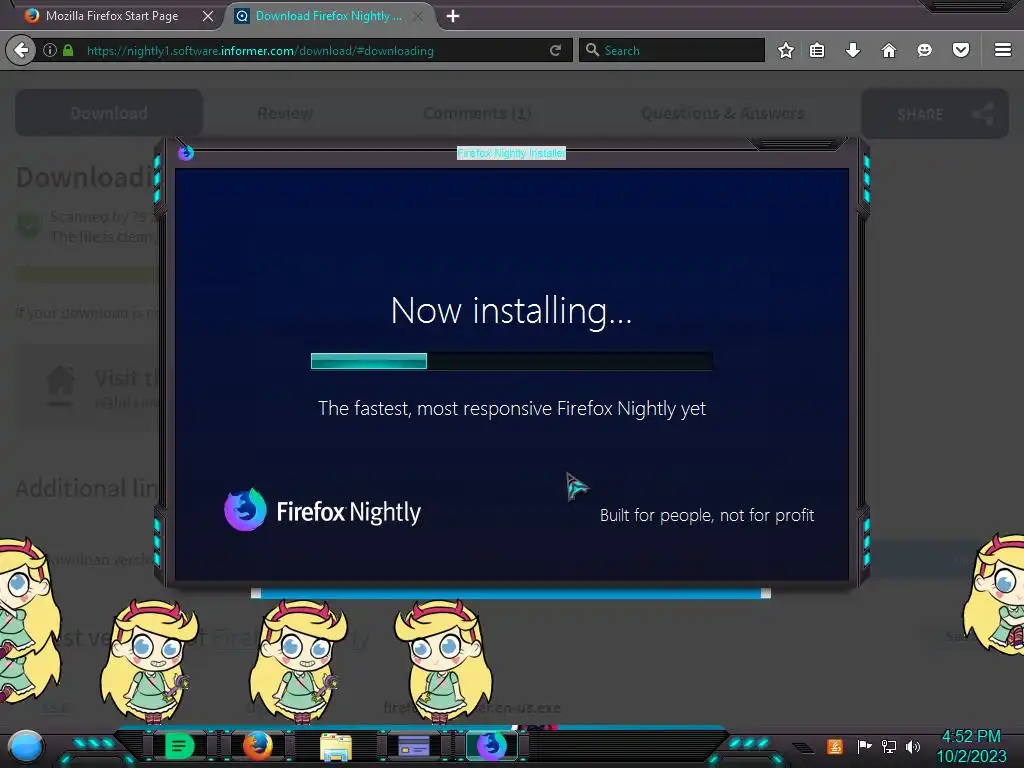Open a new browser tab
1024x768 pixels.
click(x=453, y=16)
